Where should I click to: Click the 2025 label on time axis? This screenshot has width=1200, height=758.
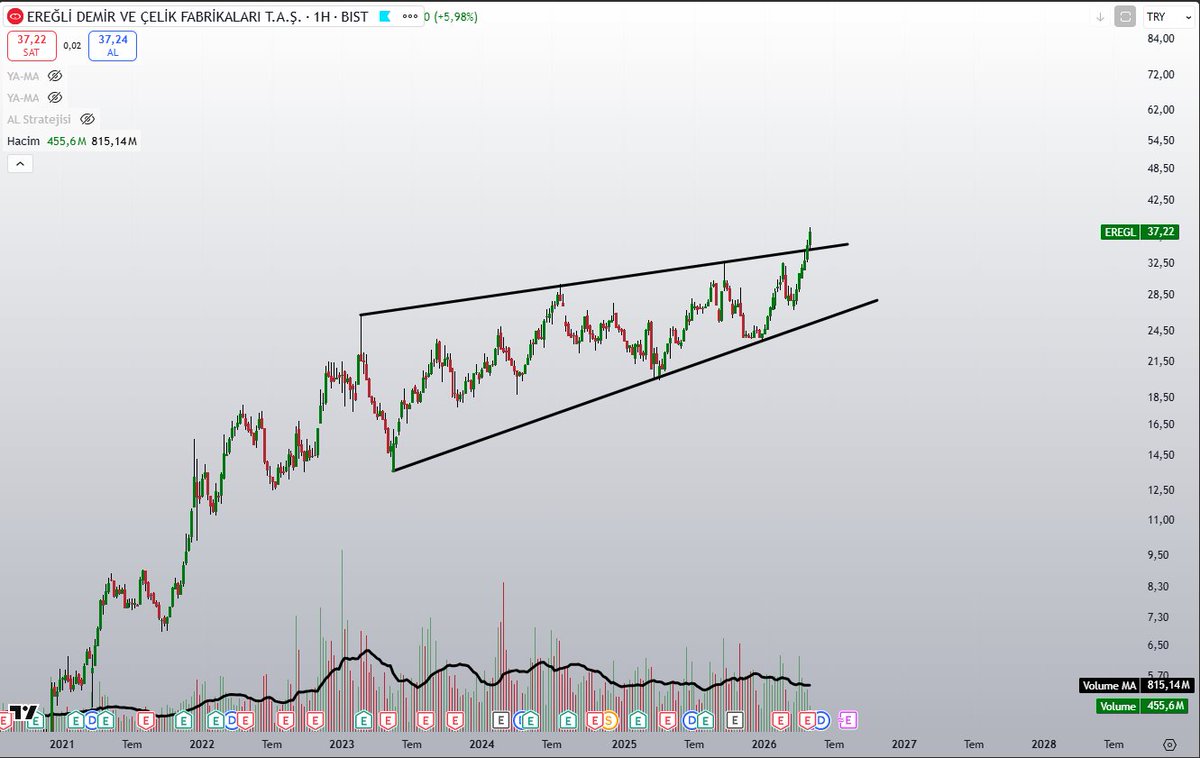coord(624,745)
